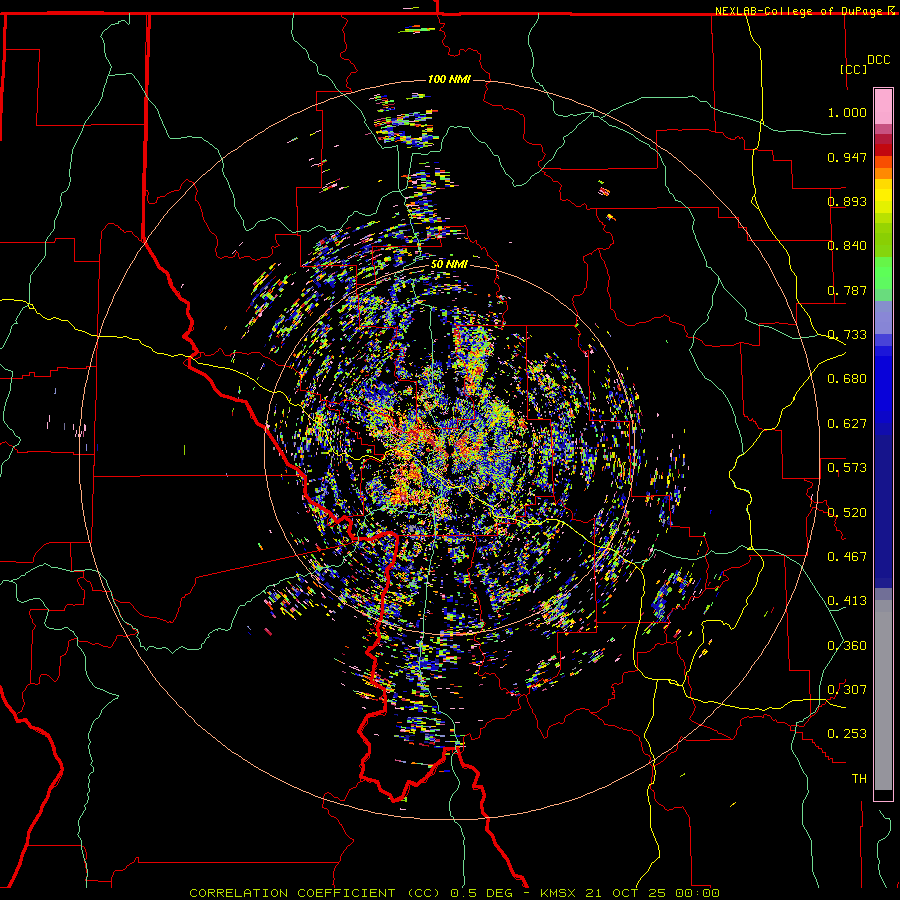Click the 0.947 legend value

[x=847, y=157]
